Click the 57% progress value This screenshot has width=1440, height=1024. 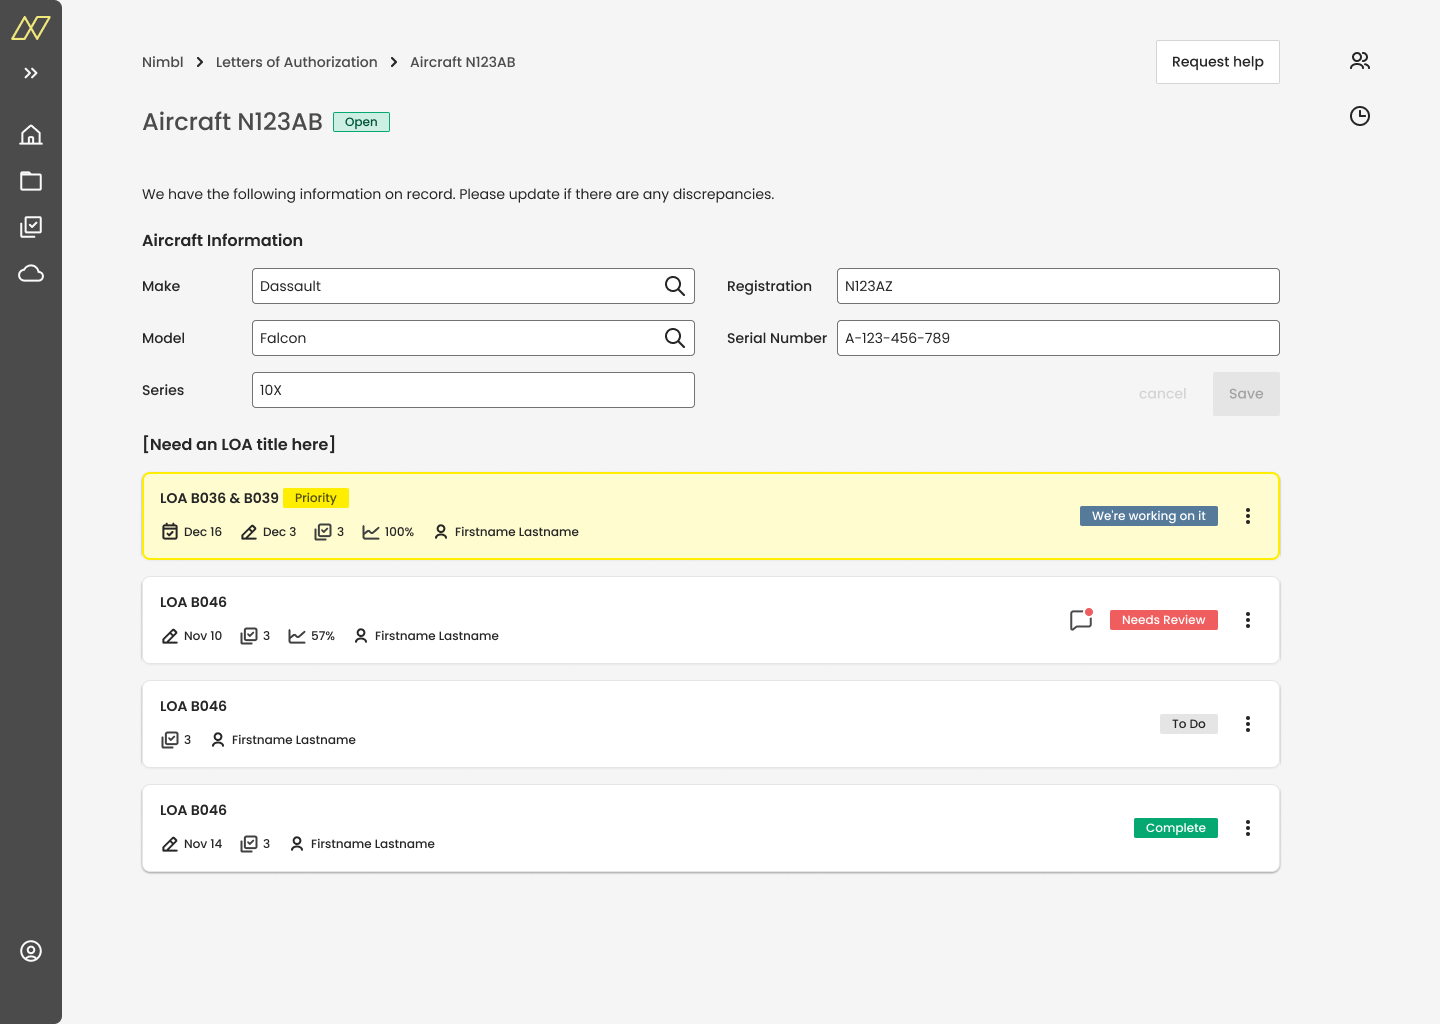[x=323, y=636]
